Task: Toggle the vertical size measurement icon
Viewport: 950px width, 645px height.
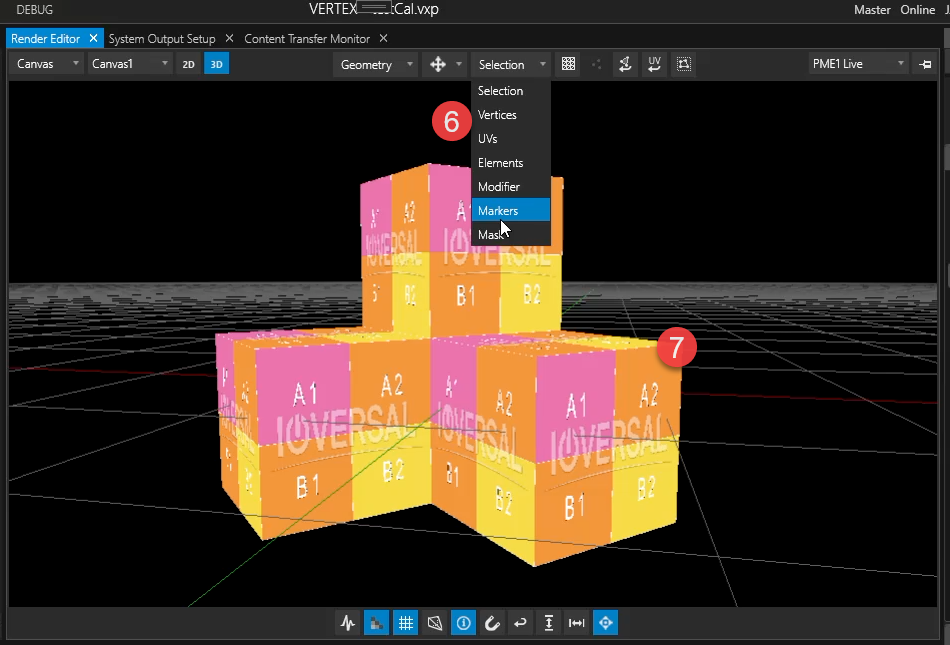Action: point(548,622)
